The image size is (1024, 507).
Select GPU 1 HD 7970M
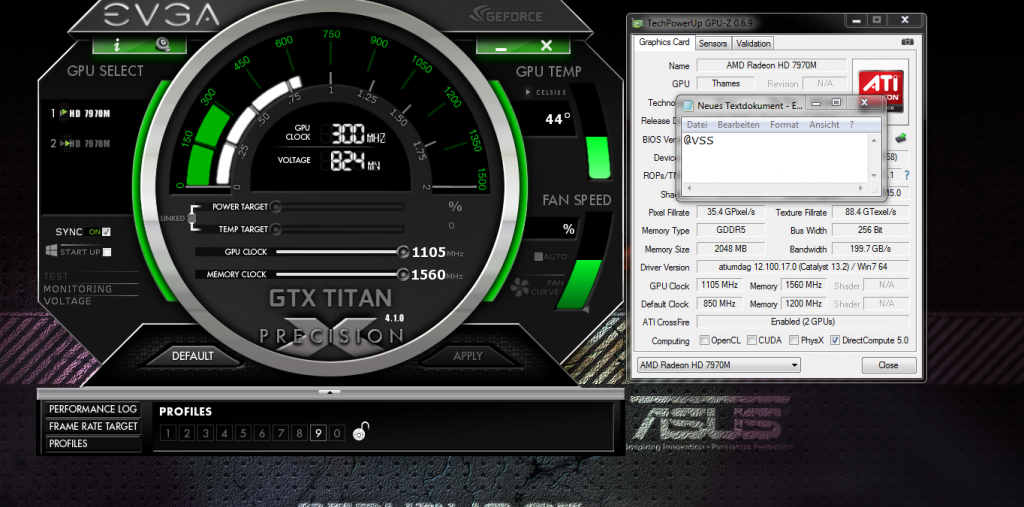pyautogui.click(x=81, y=113)
